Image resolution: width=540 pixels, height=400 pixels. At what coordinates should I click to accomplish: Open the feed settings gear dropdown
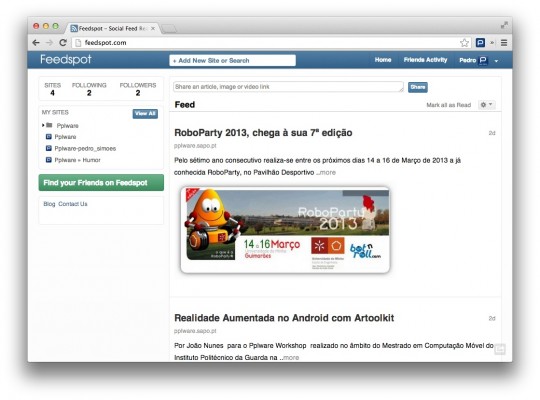[486, 105]
